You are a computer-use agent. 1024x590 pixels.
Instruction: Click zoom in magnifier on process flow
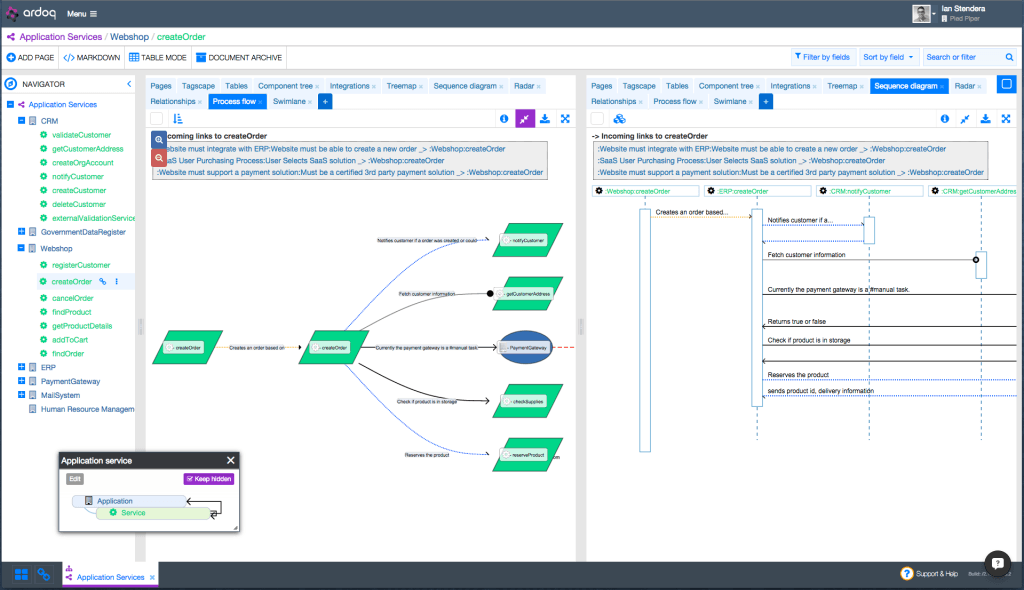pos(160,141)
